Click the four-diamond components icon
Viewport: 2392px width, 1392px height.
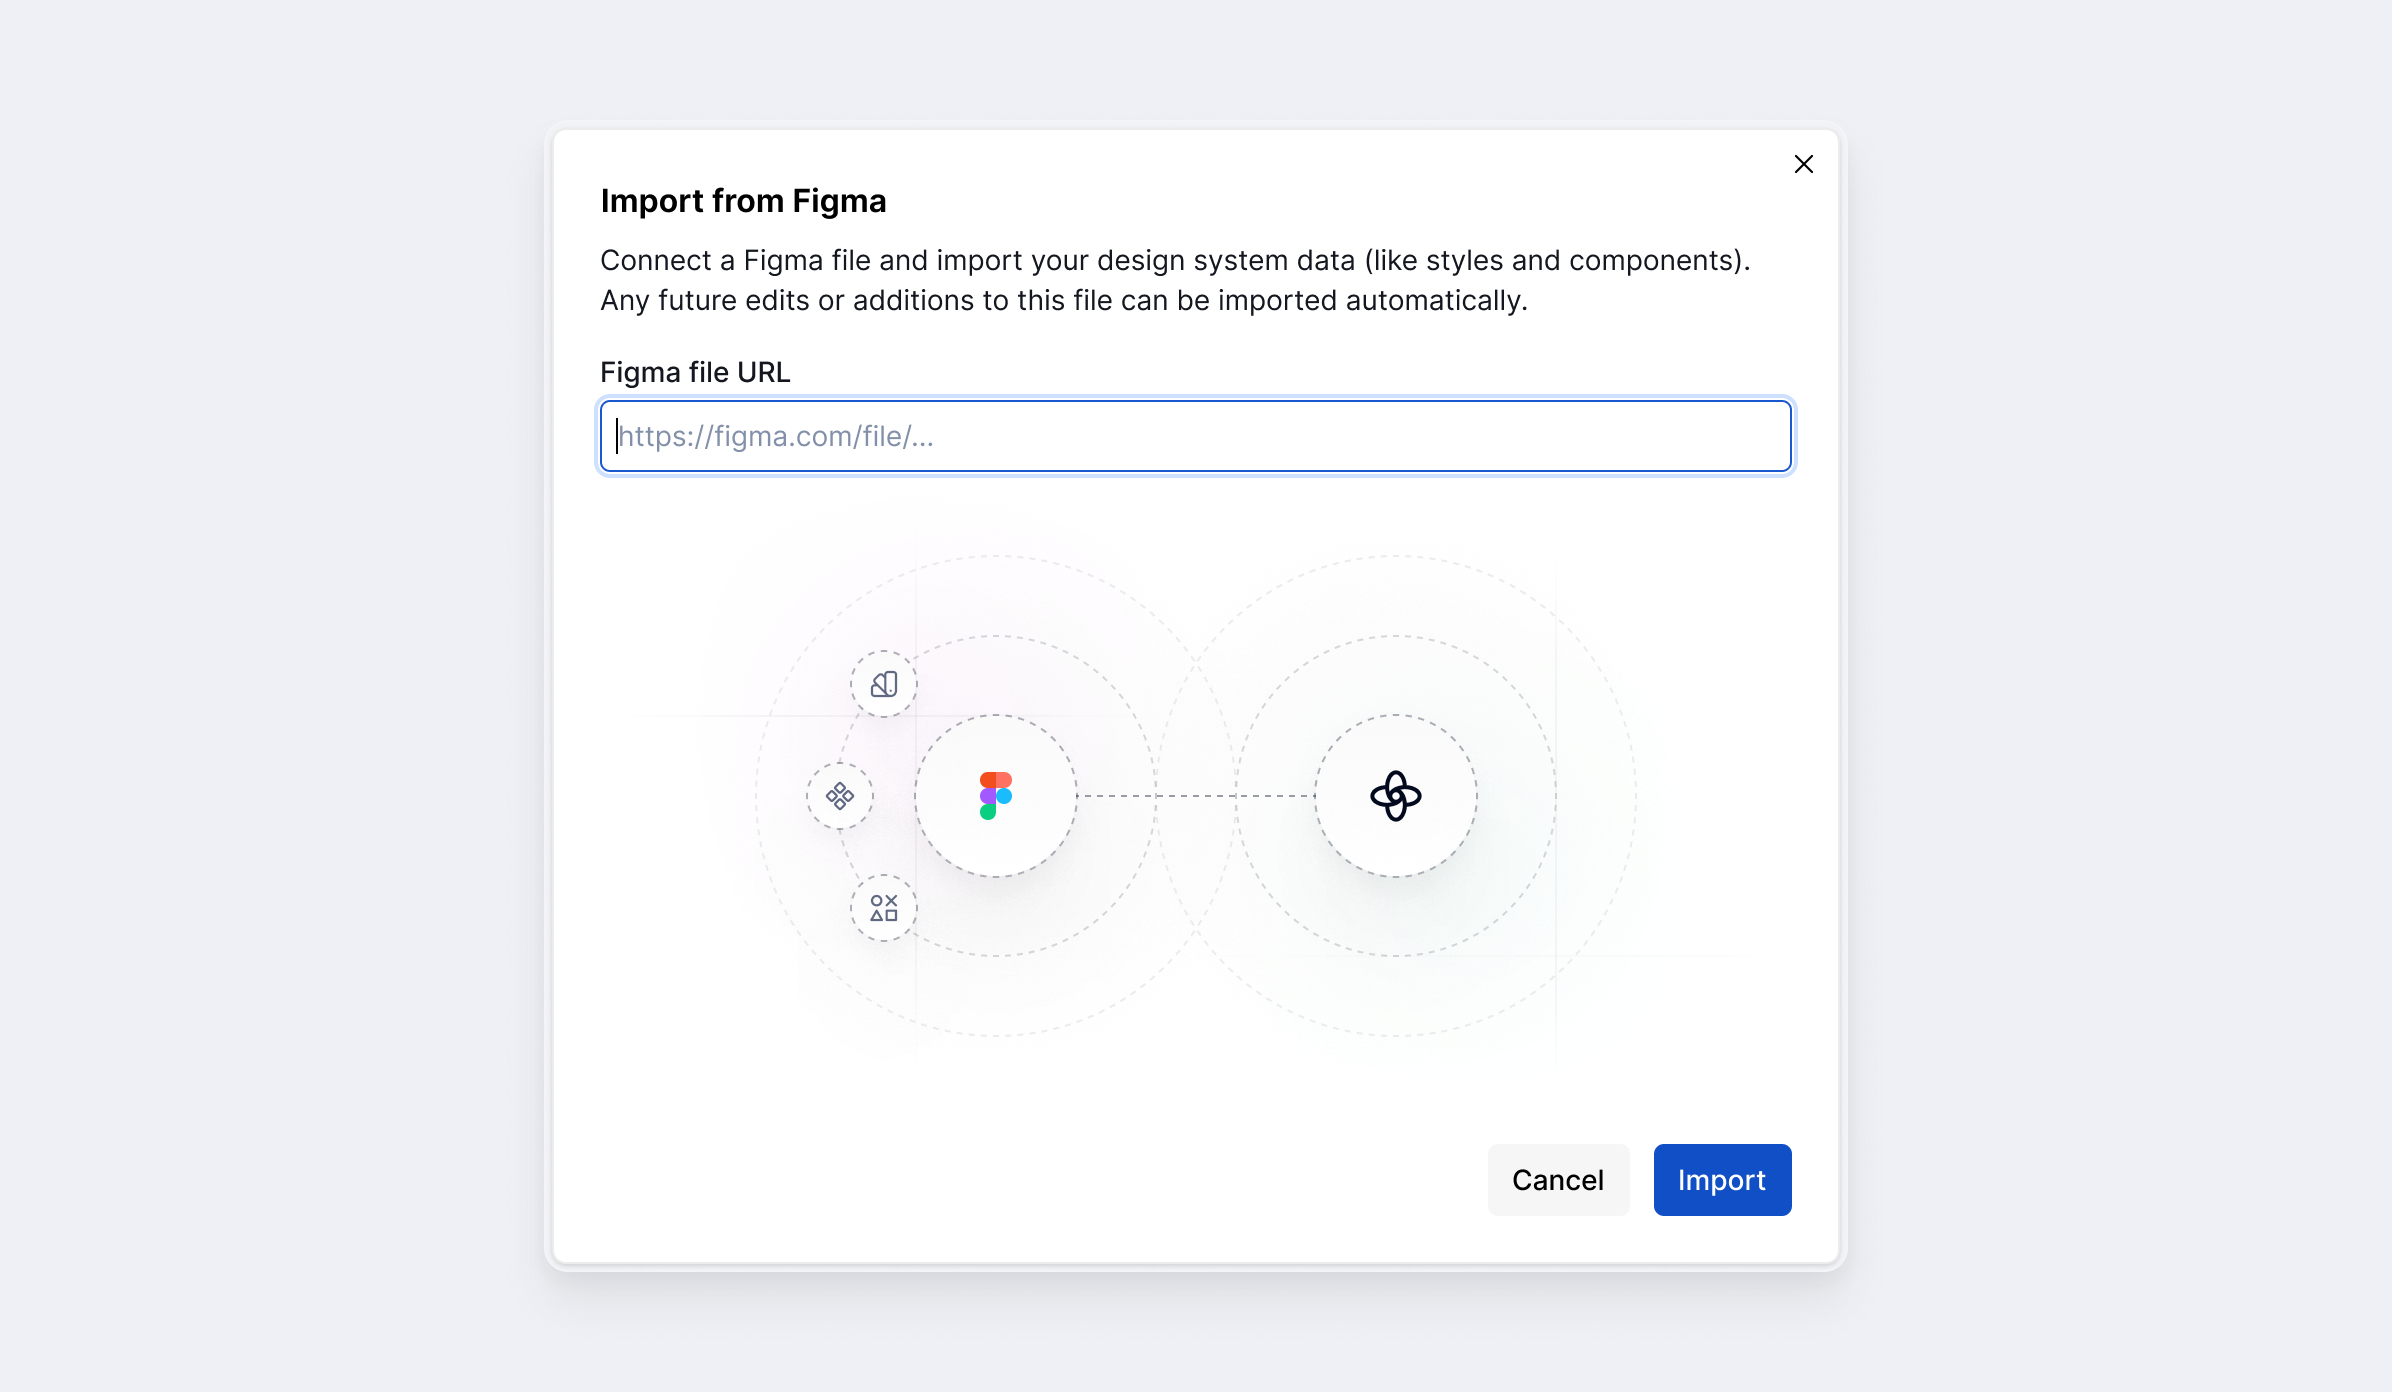(840, 796)
